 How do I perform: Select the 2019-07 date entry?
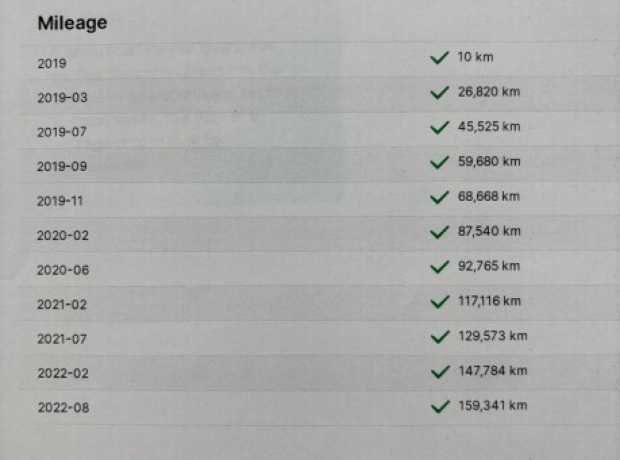pos(62,132)
